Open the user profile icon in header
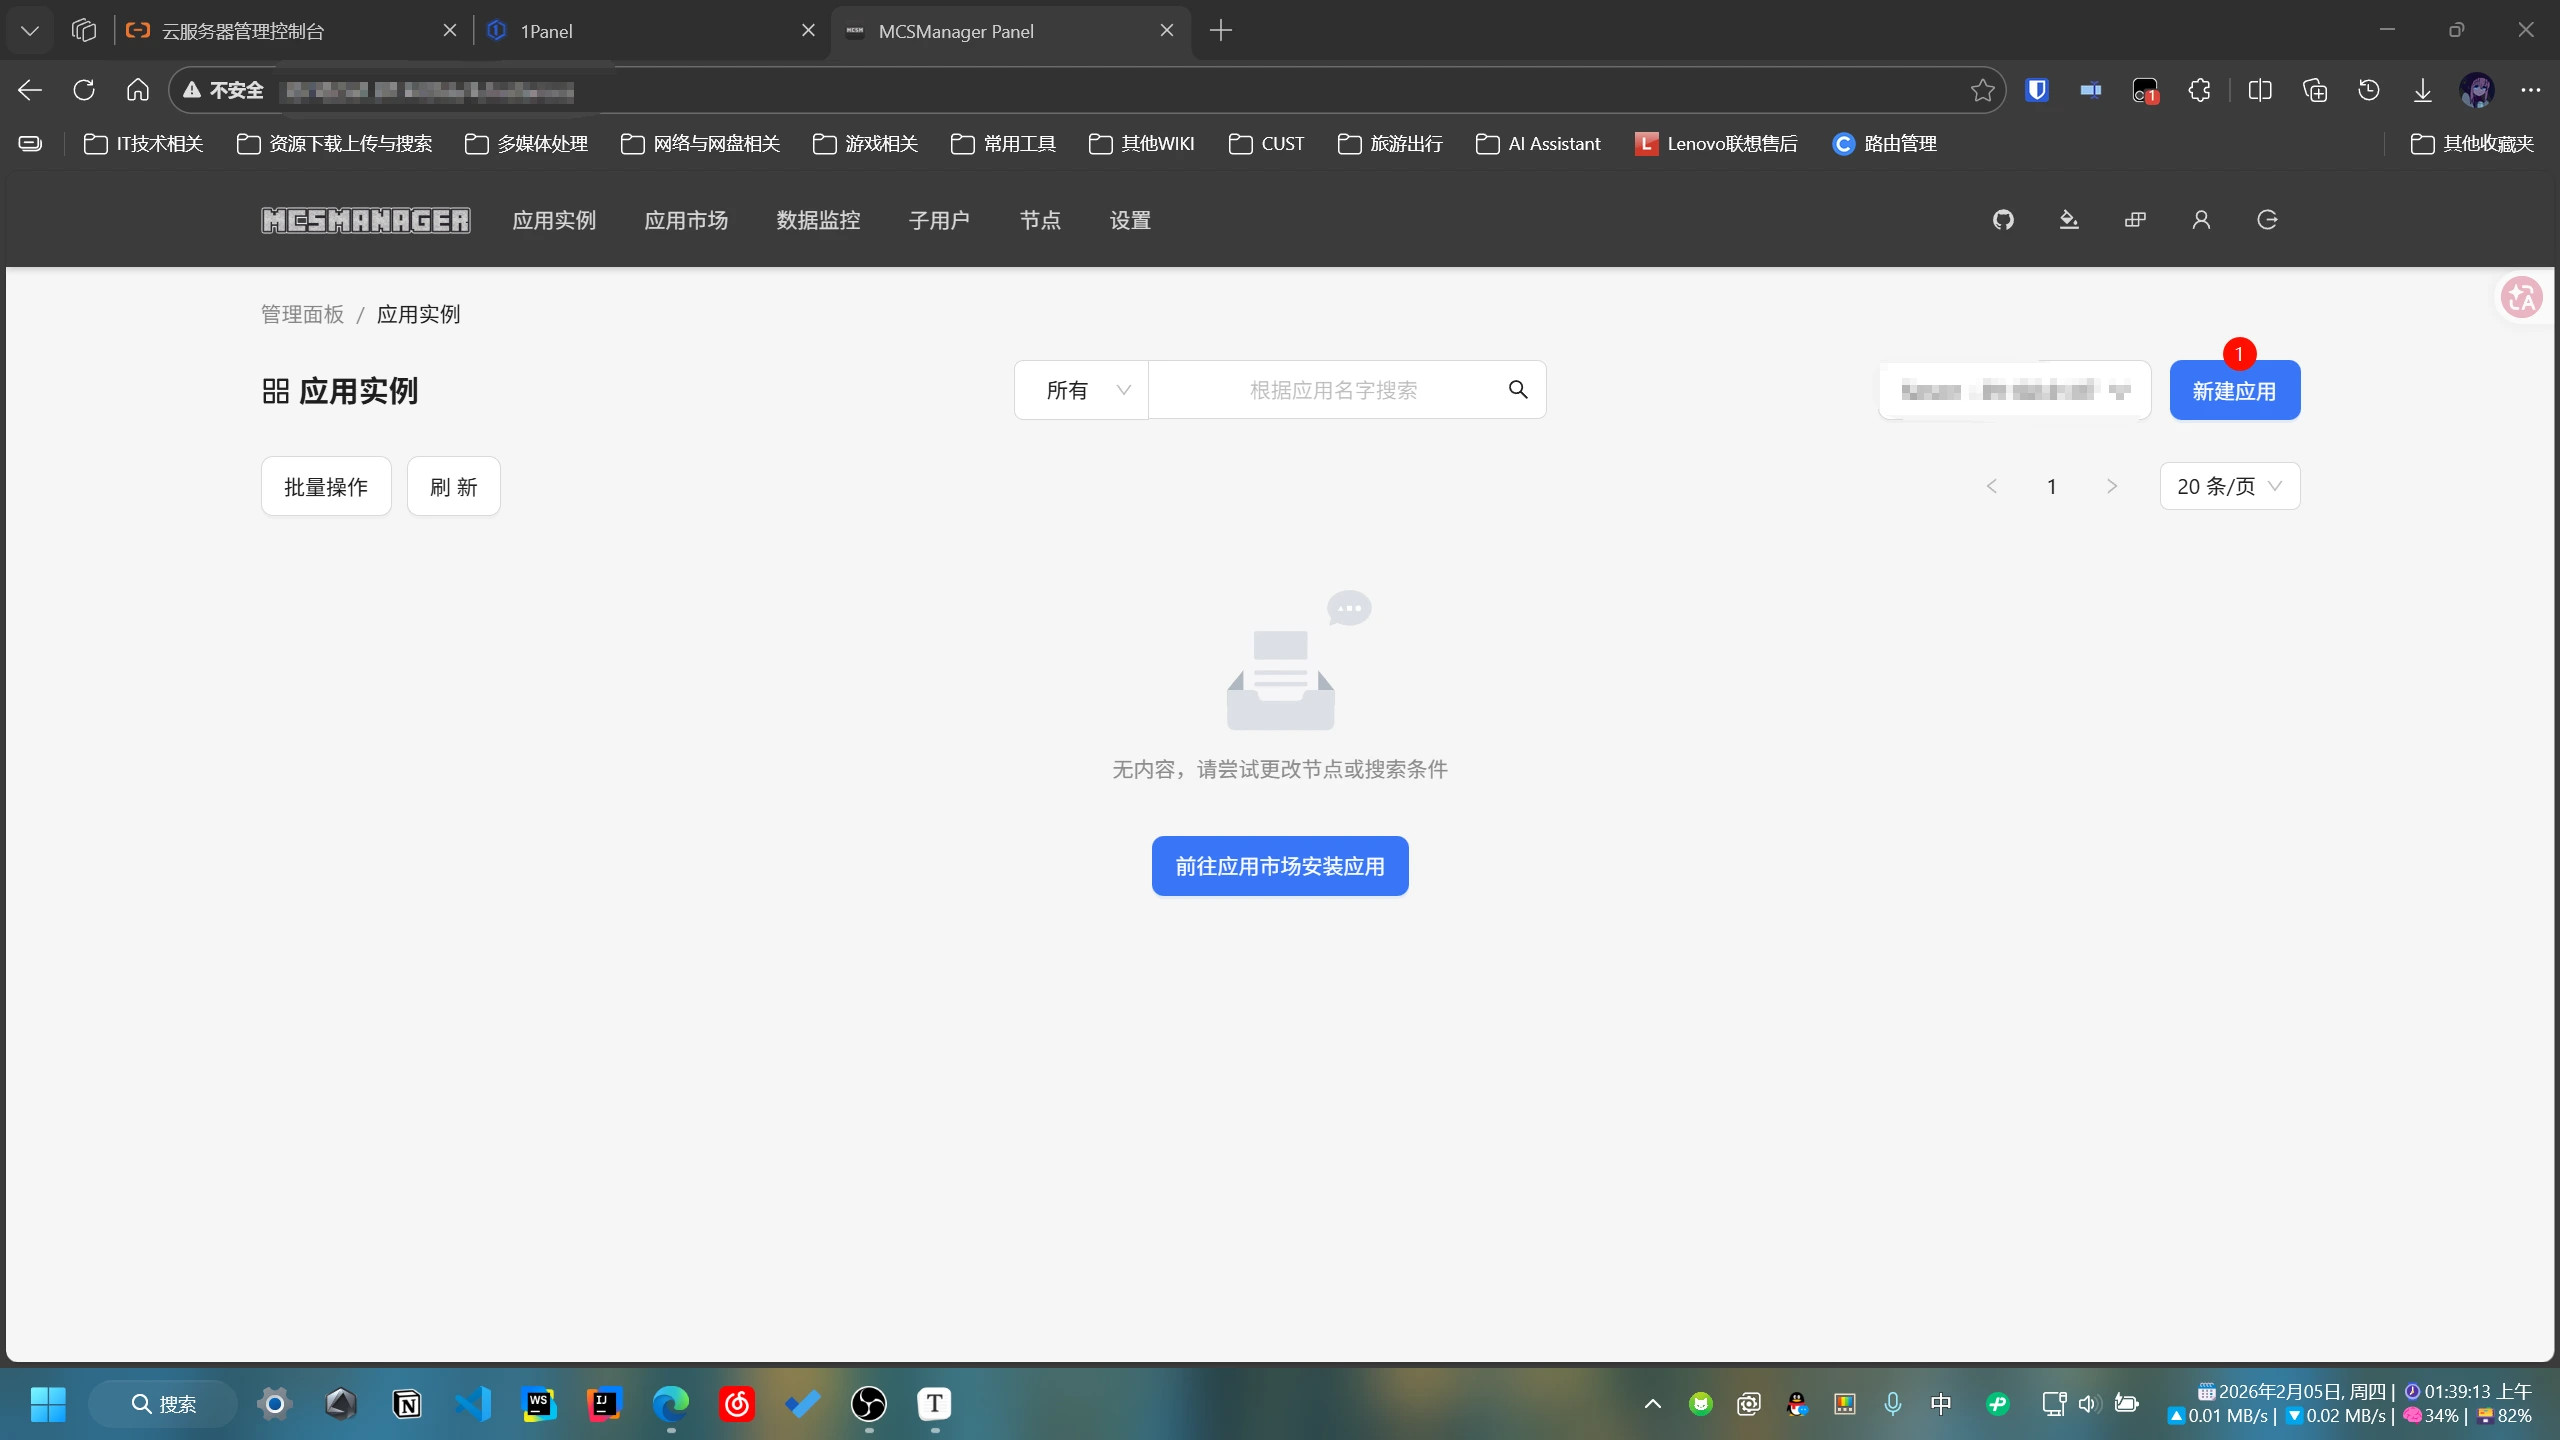 pyautogui.click(x=2201, y=220)
